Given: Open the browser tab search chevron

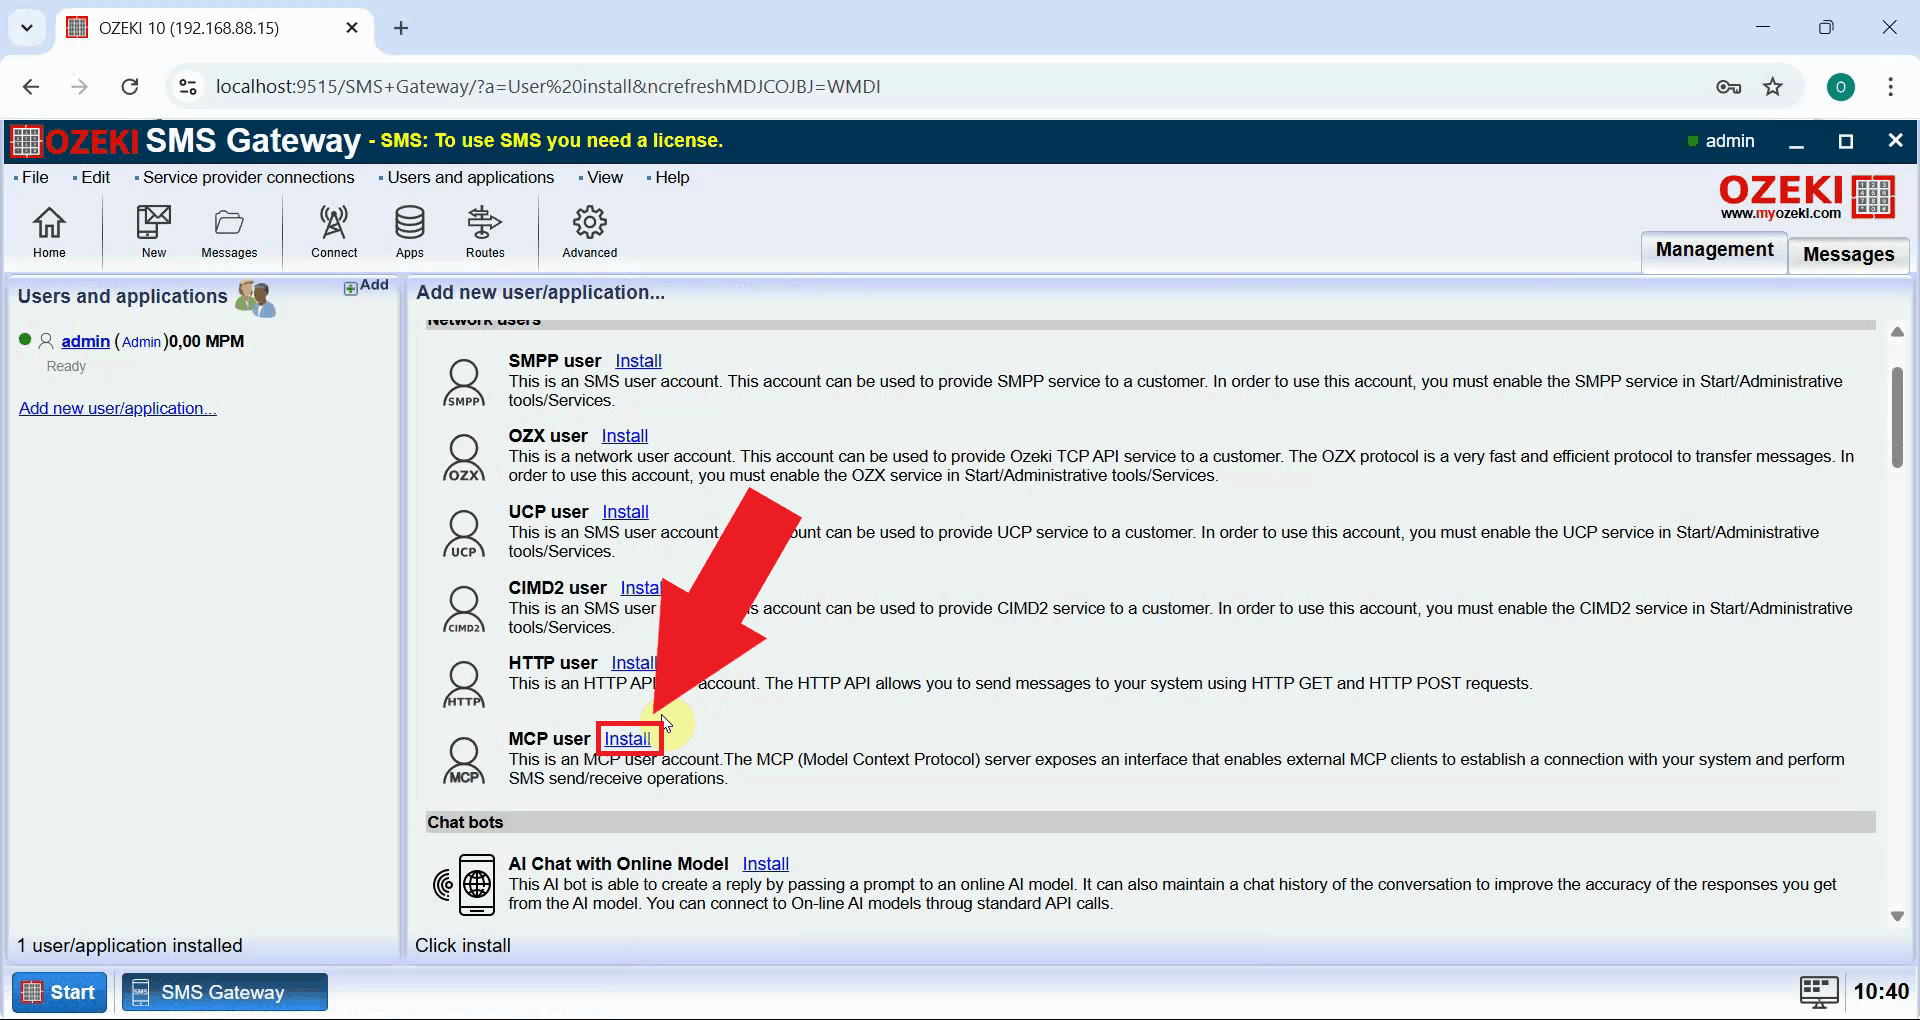Looking at the screenshot, I should (27, 27).
